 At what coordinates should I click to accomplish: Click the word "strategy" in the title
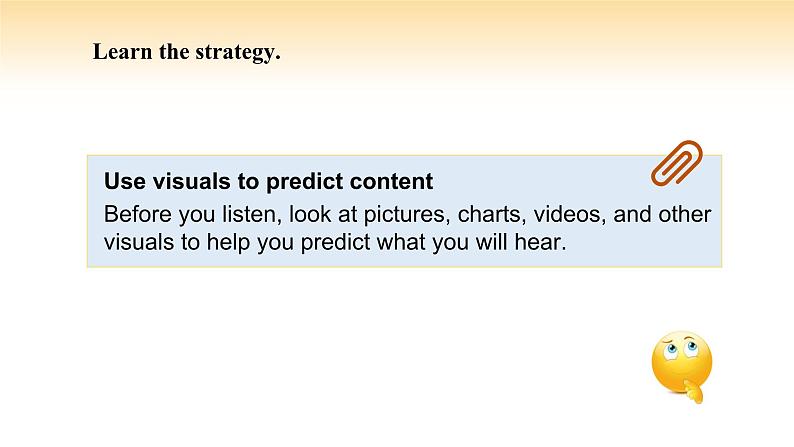click(x=235, y=53)
